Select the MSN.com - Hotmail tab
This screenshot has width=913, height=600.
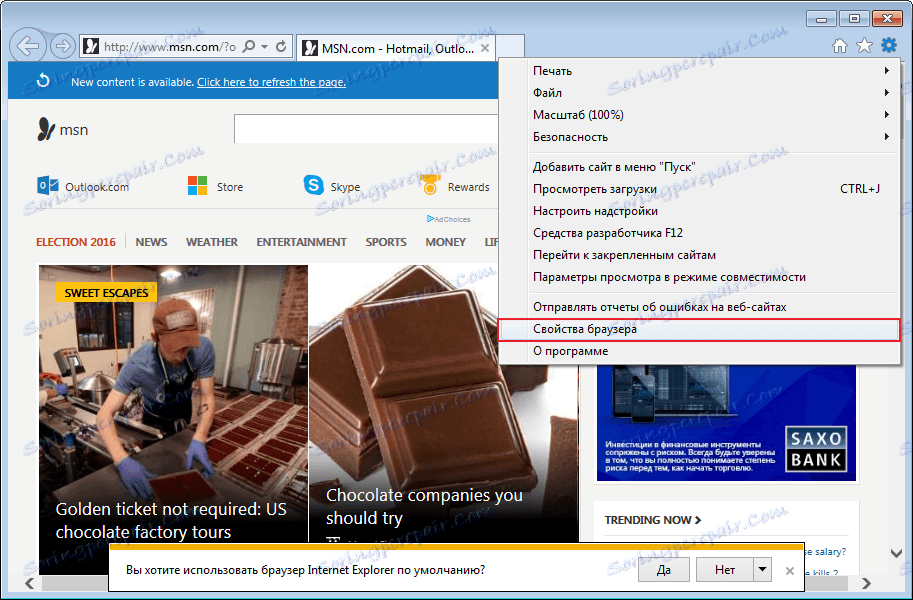(397, 48)
